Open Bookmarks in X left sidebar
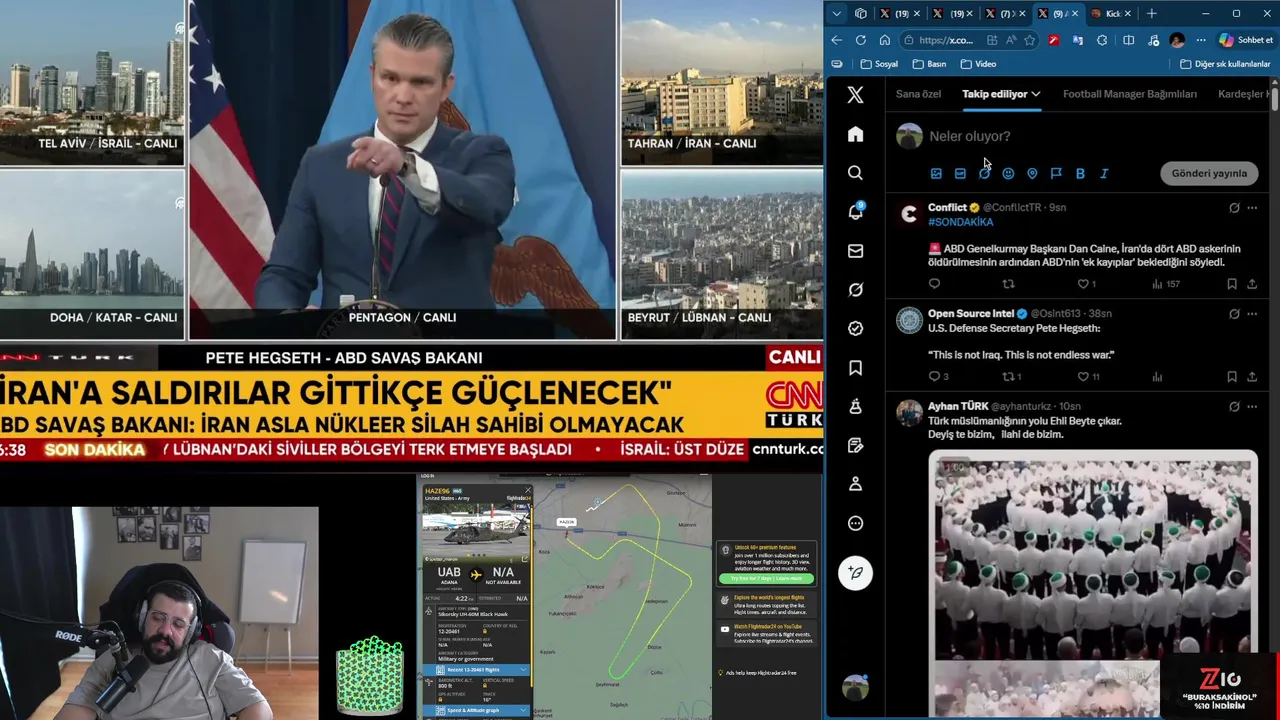Screen dimensions: 1280x720 pyautogui.click(x=855, y=368)
